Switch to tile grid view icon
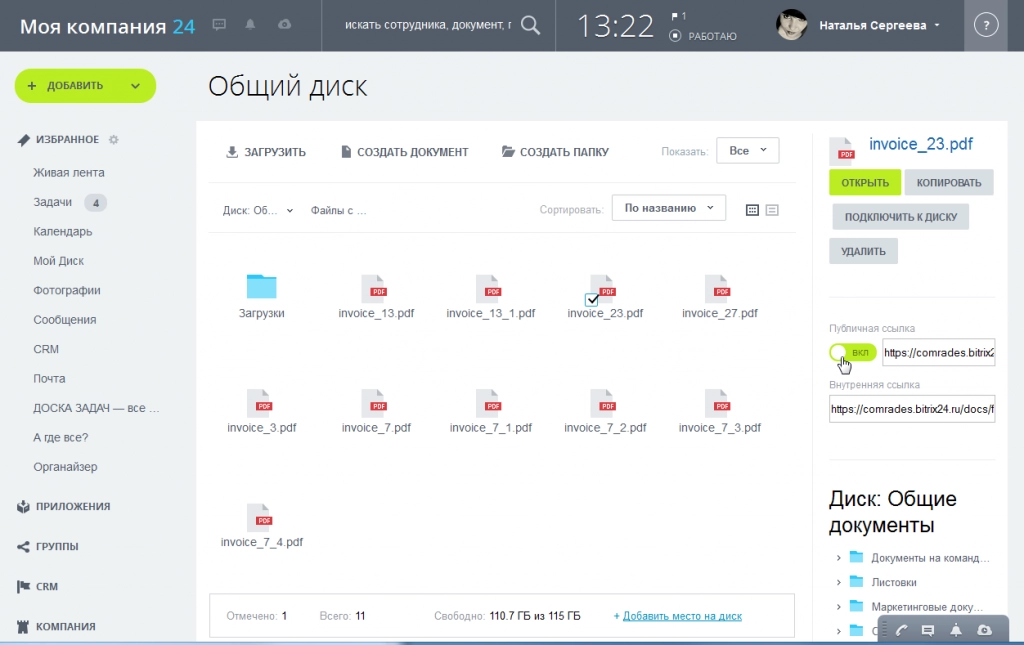Screen dimensions: 1024x645 click(x=753, y=209)
